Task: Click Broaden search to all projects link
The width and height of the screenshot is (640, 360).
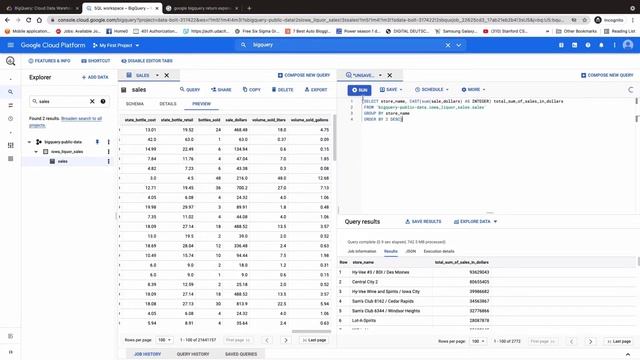Action: (x=65, y=122)
